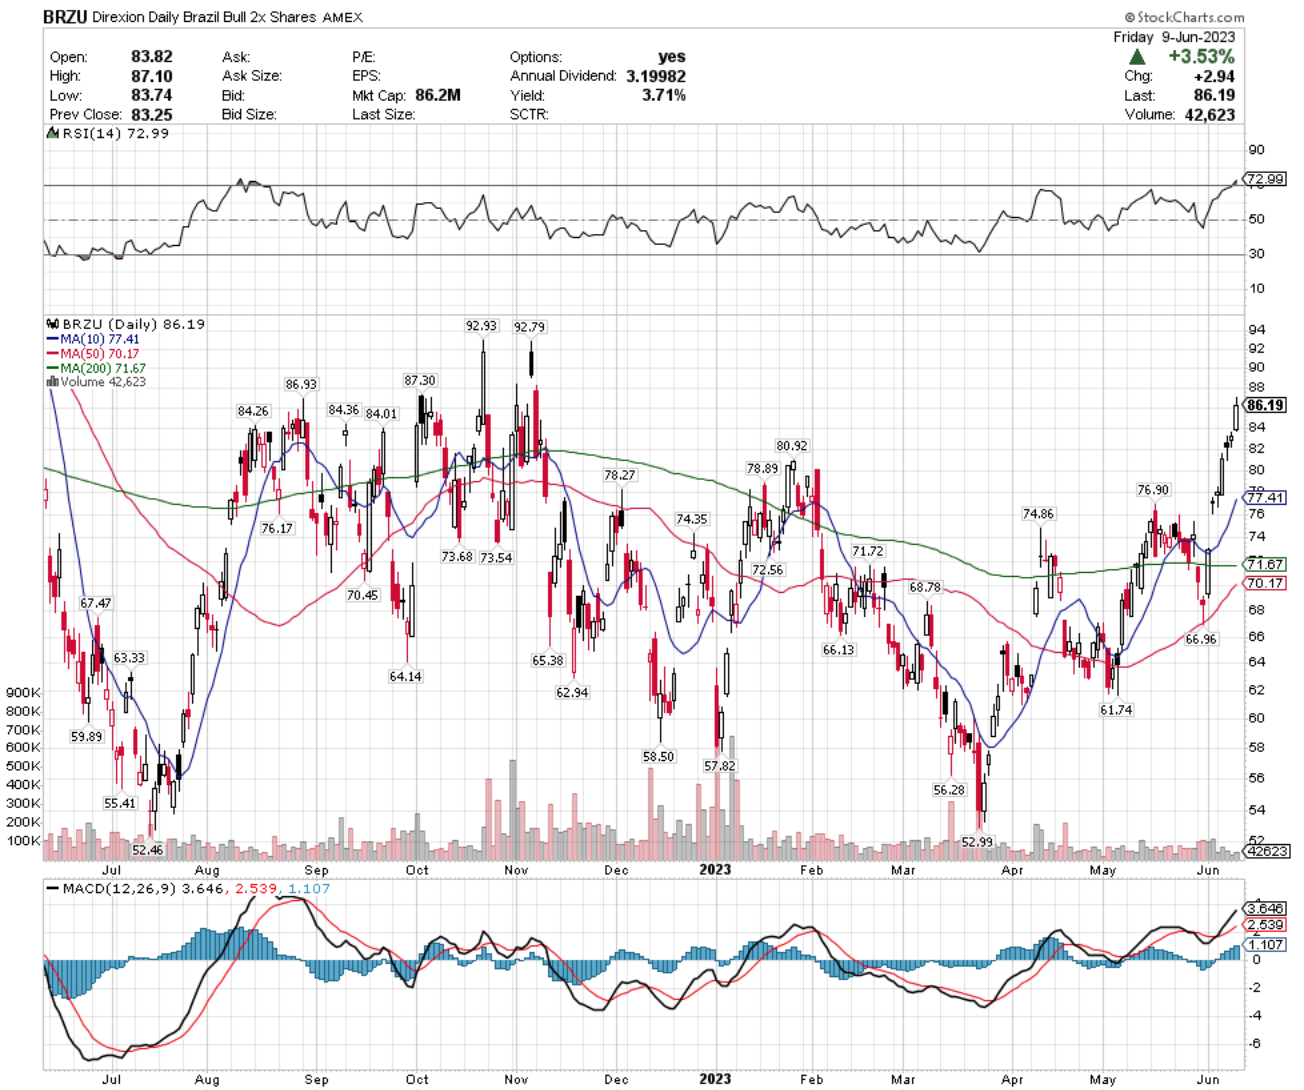The width and height of the screenshot is (1304, 1090).
Task: Click the 80.92 price label near February
Action: tap(792, 446)
